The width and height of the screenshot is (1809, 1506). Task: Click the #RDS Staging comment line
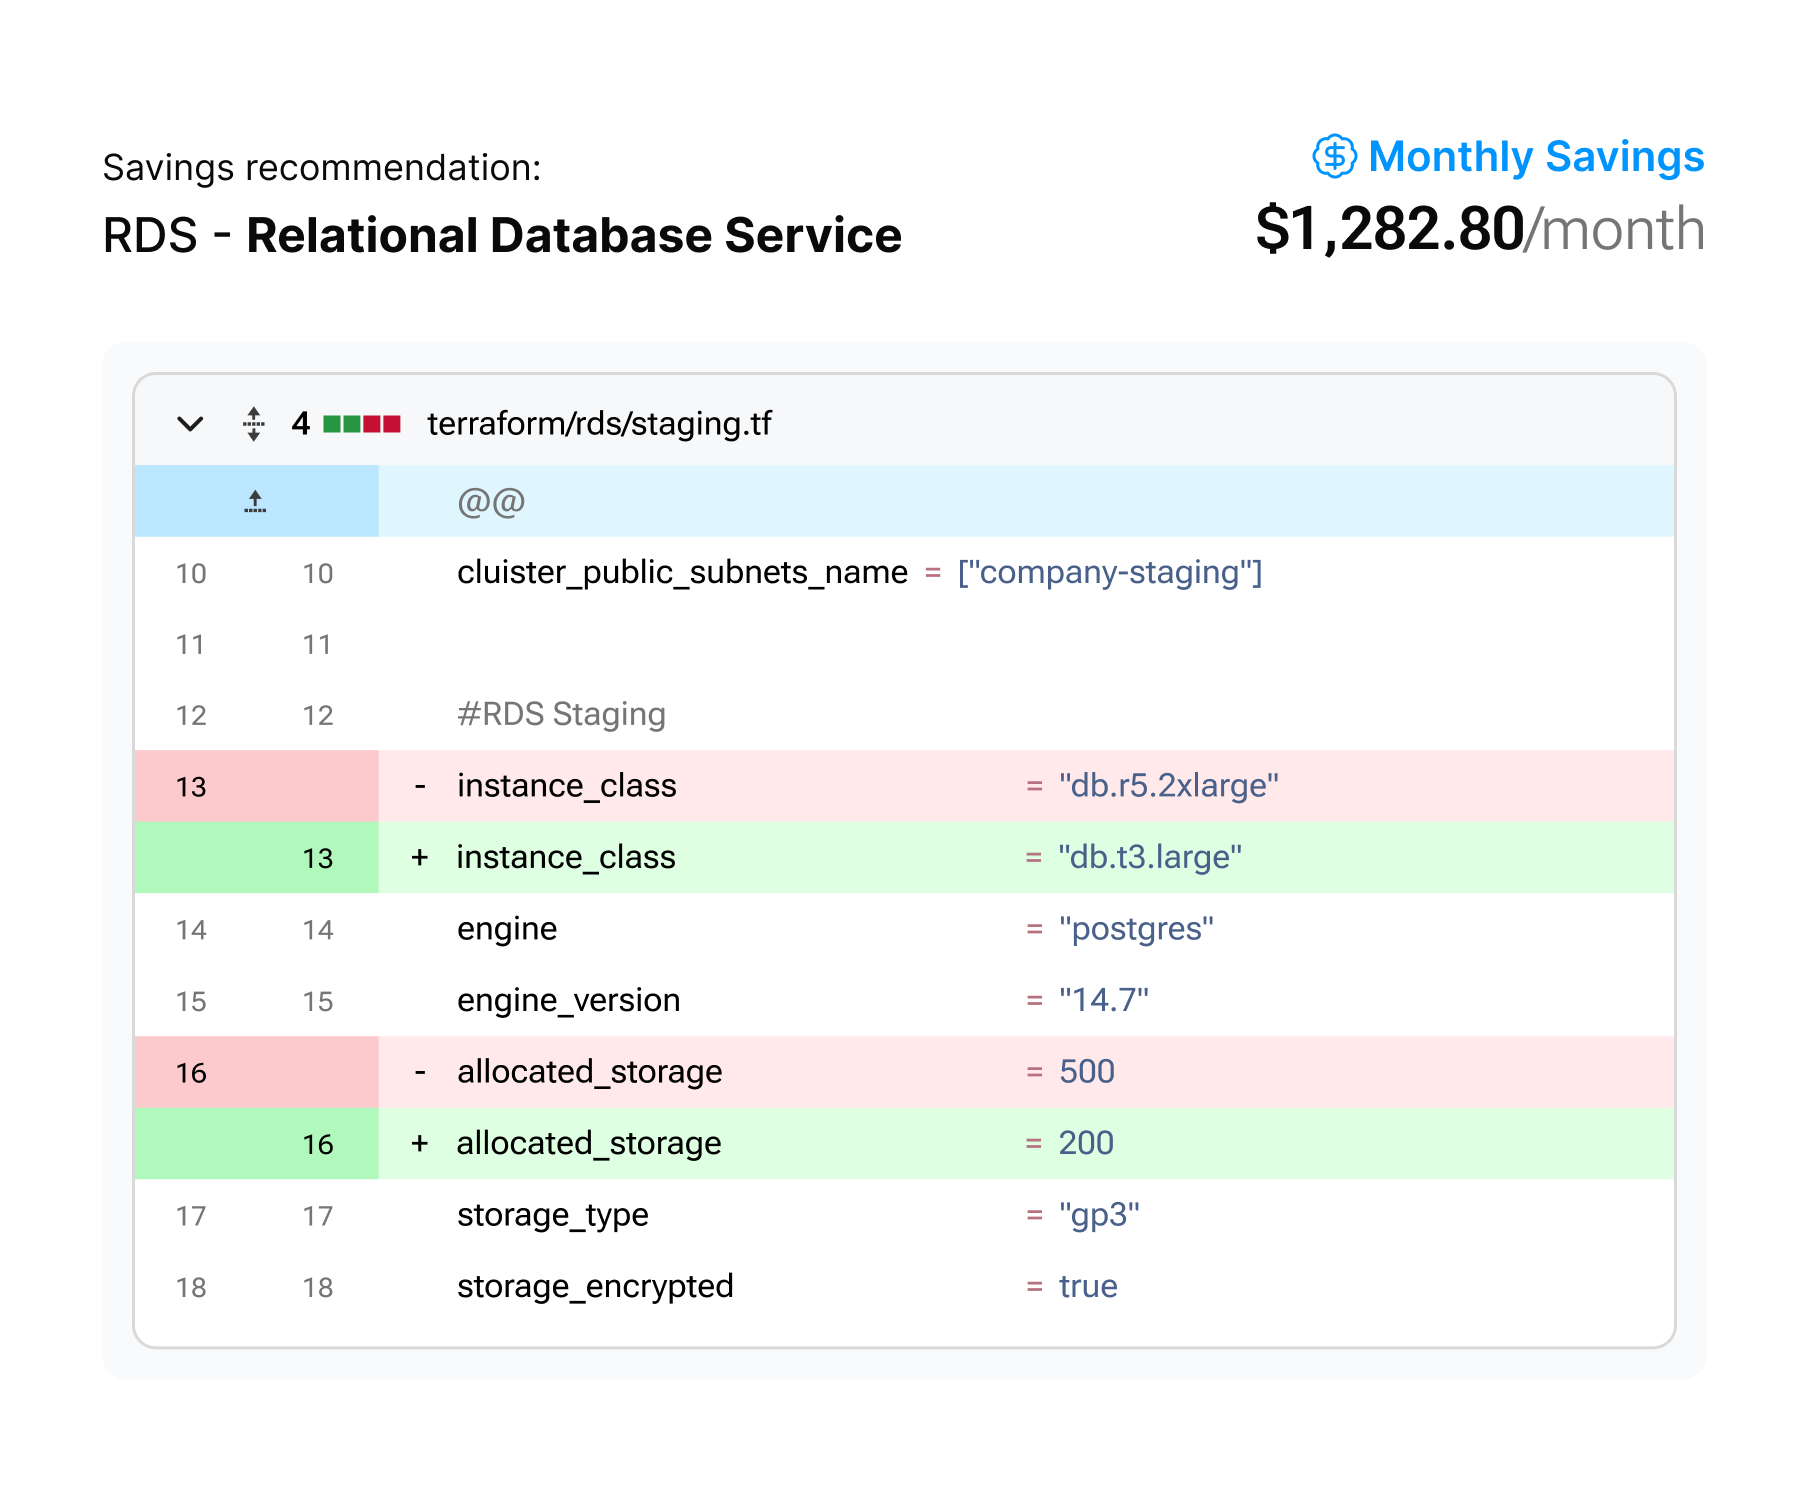pyautogui.click(x=561, y=714)
